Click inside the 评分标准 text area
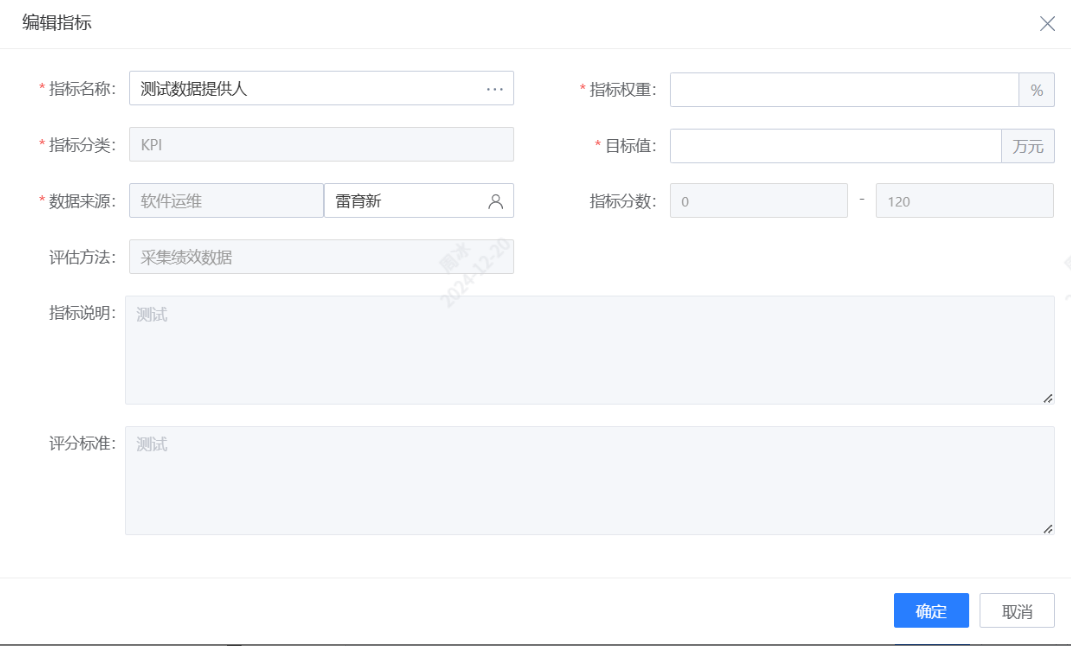This screenshot has width=1071, height=646. (x=589, y=481)
